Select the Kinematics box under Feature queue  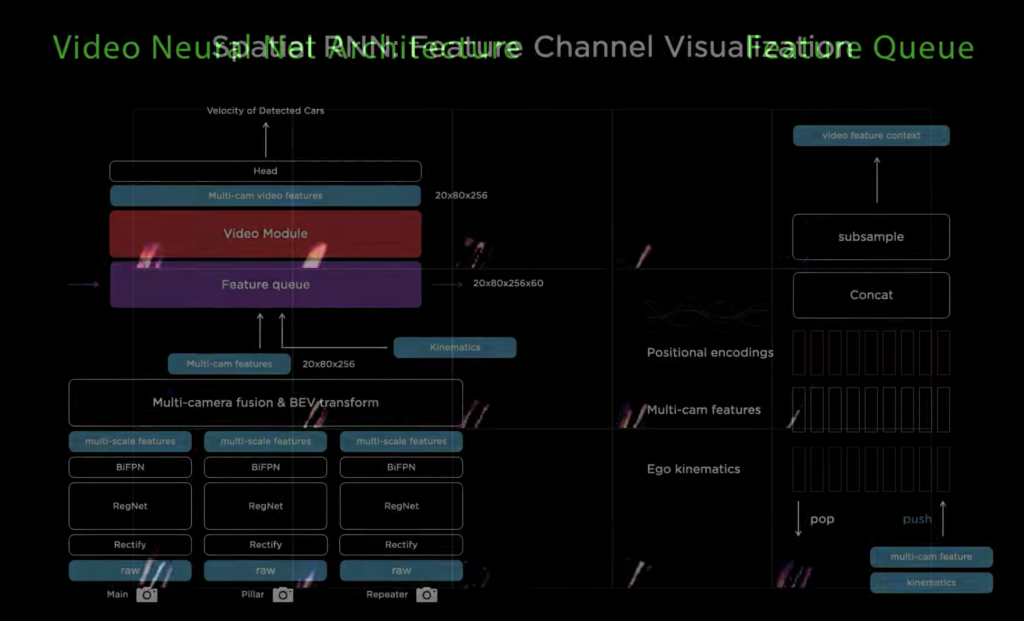tap(455, 348)
